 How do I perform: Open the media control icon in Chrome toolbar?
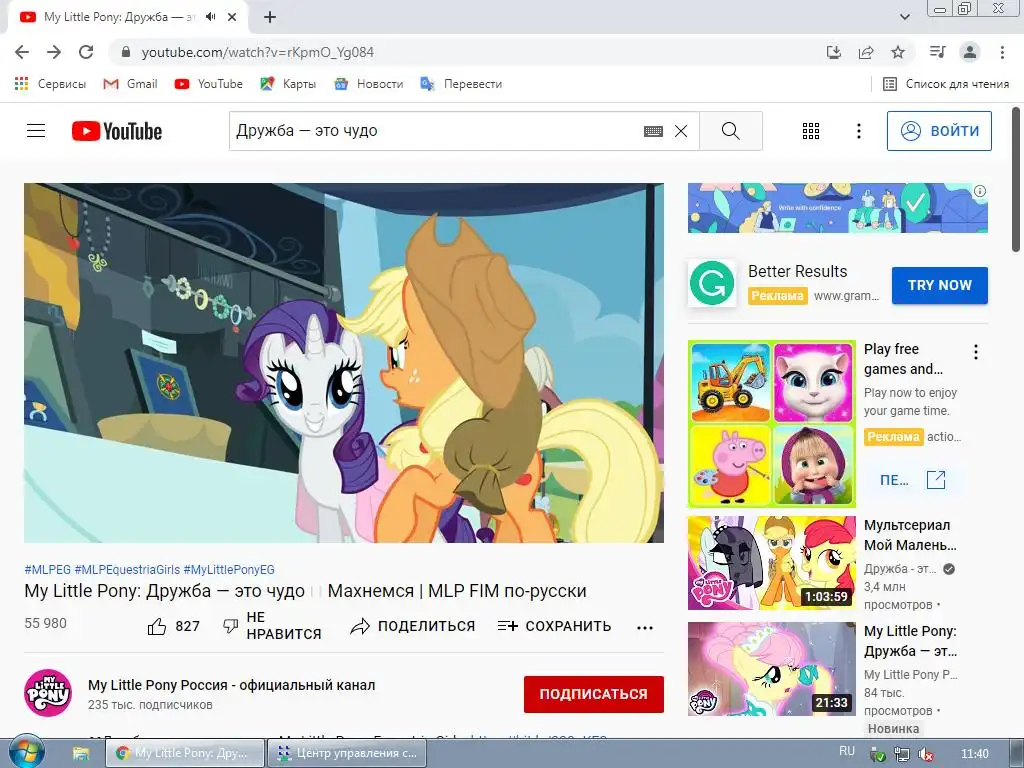937,52
